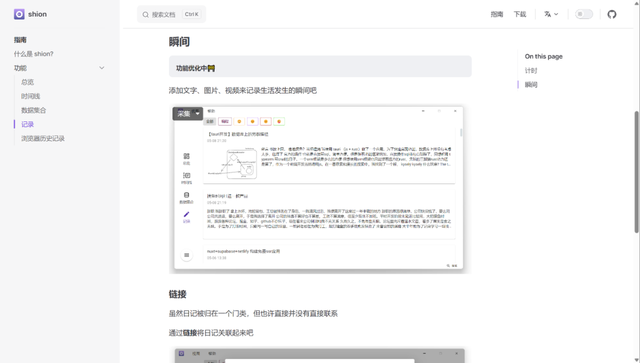Click the shion logo icon
The image size is (640, 363).
(19, 14)
